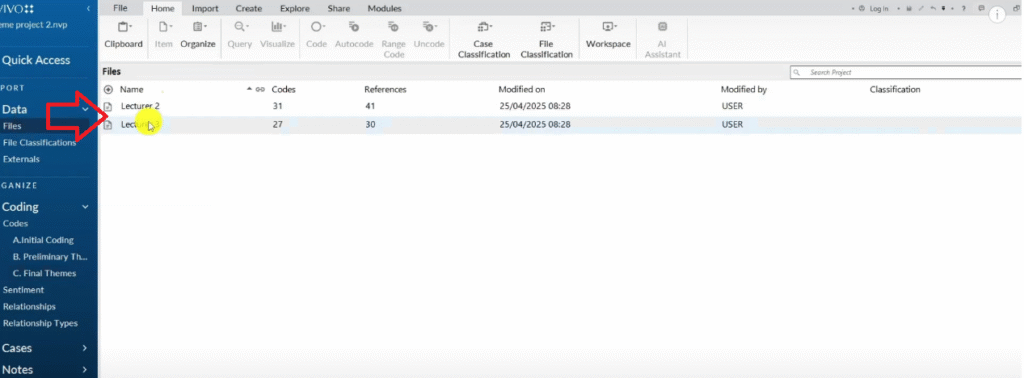Open Case Classification menu
This screenshot has width=1024, height=378.
click(x=484, y=40)
